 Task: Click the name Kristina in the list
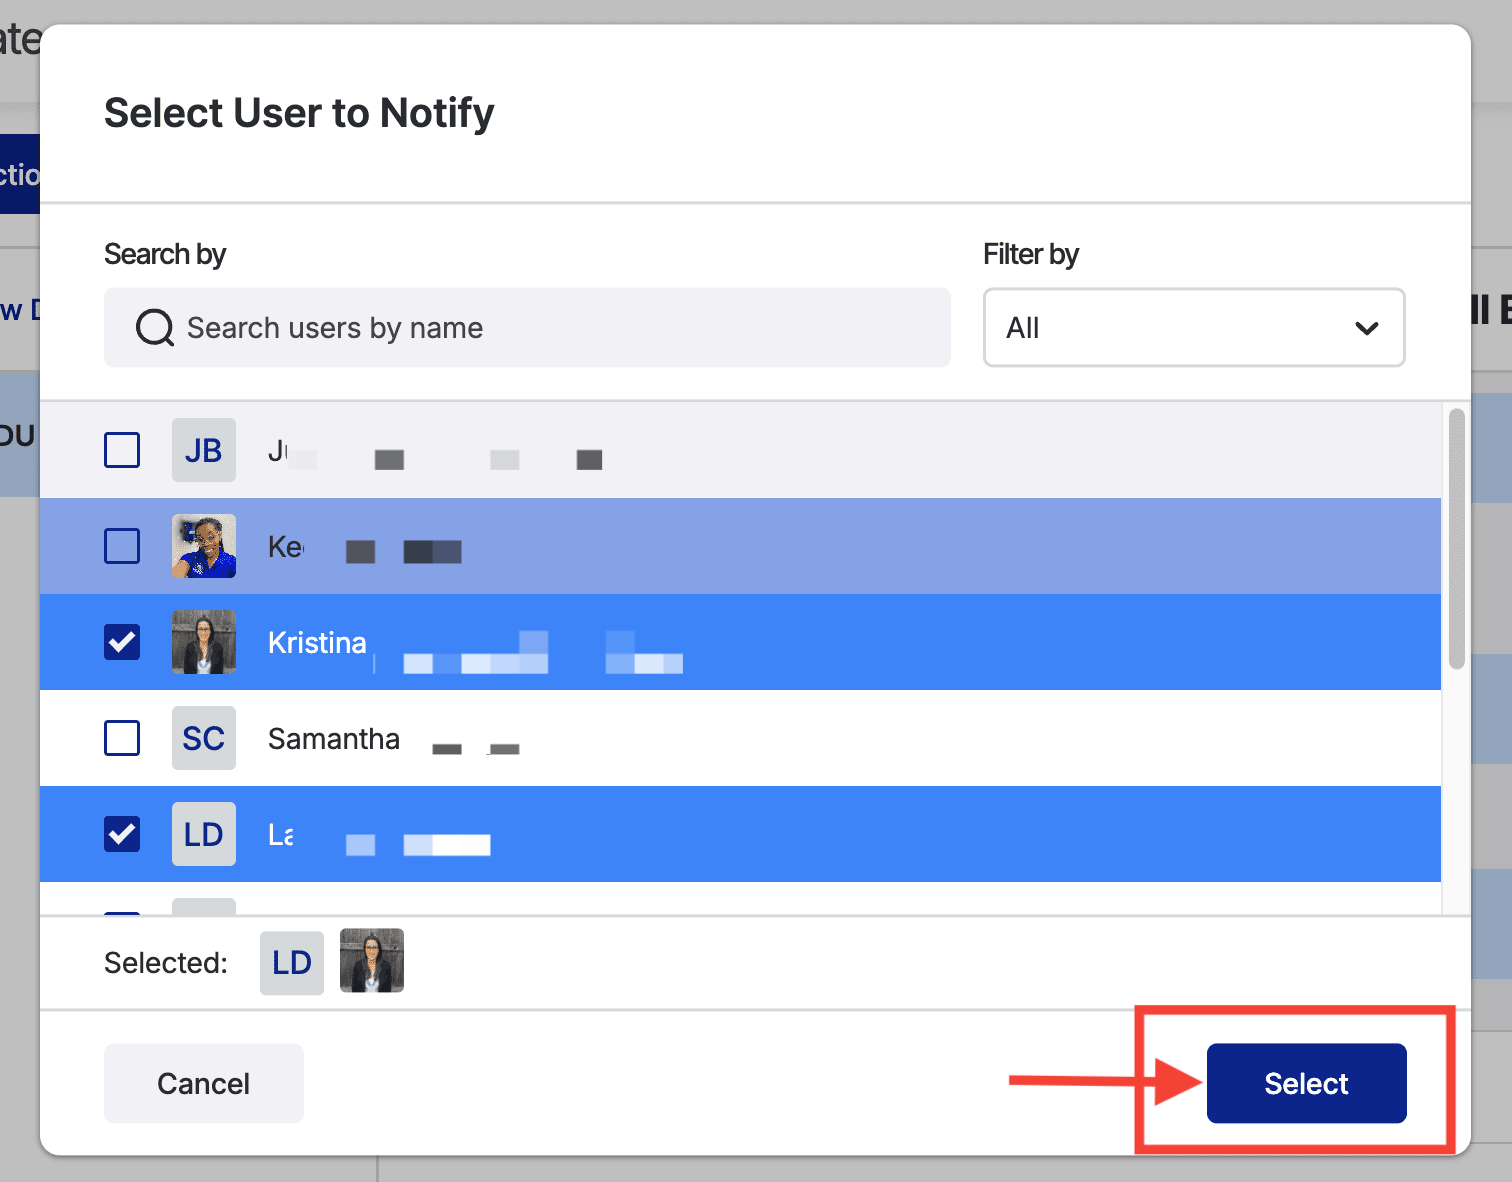tap(317, 642)
